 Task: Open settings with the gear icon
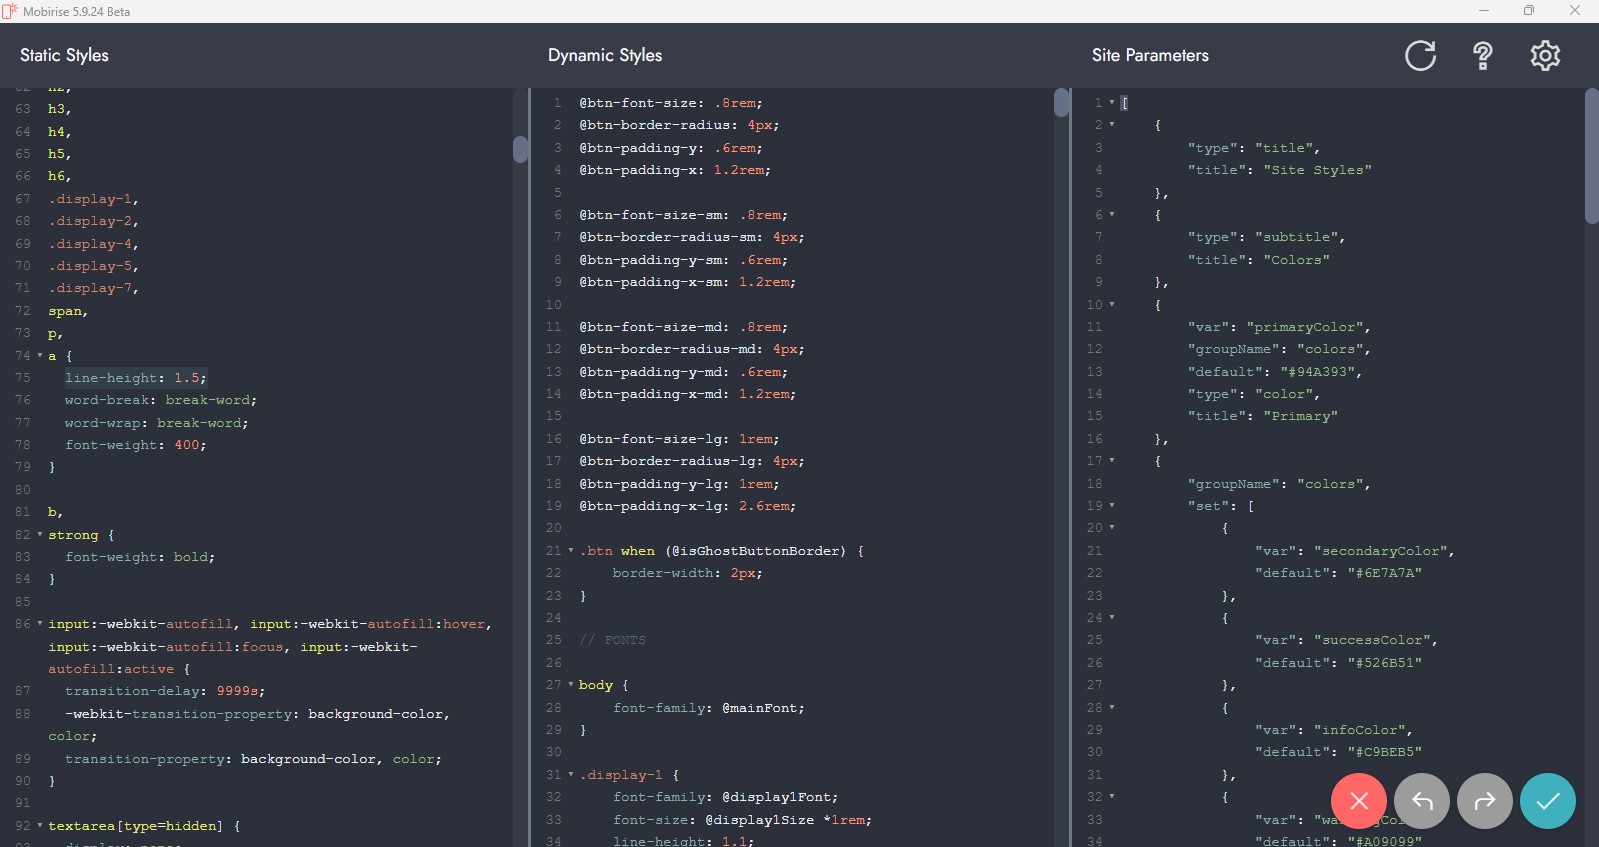pos(1545,56)
